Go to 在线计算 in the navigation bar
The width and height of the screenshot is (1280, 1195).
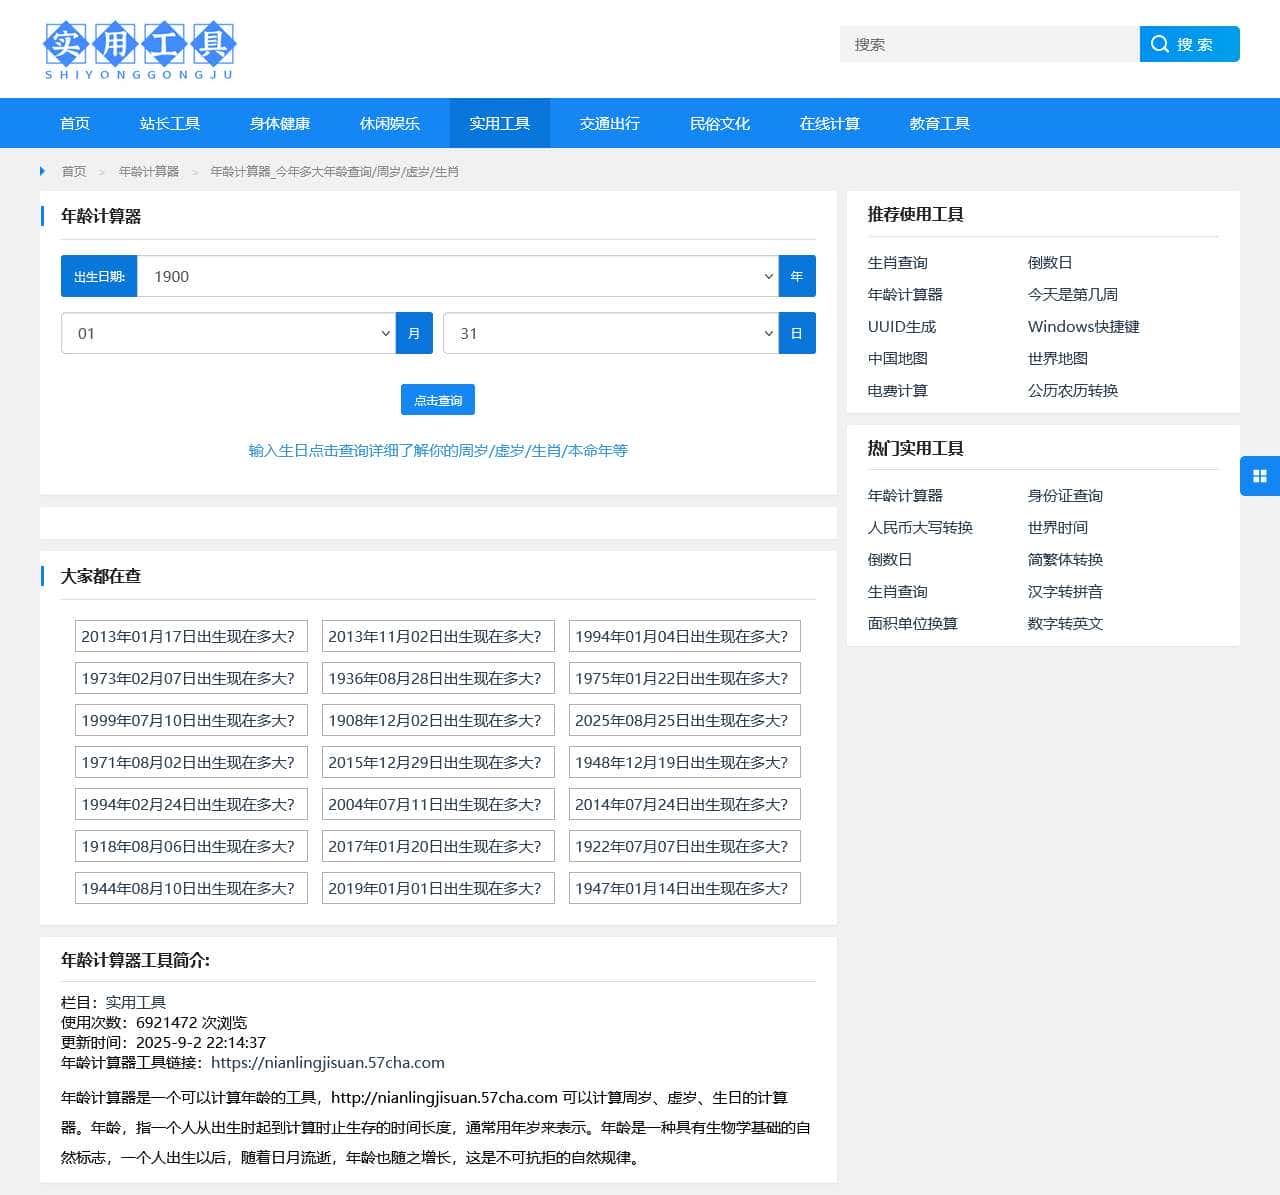[830, 123]
